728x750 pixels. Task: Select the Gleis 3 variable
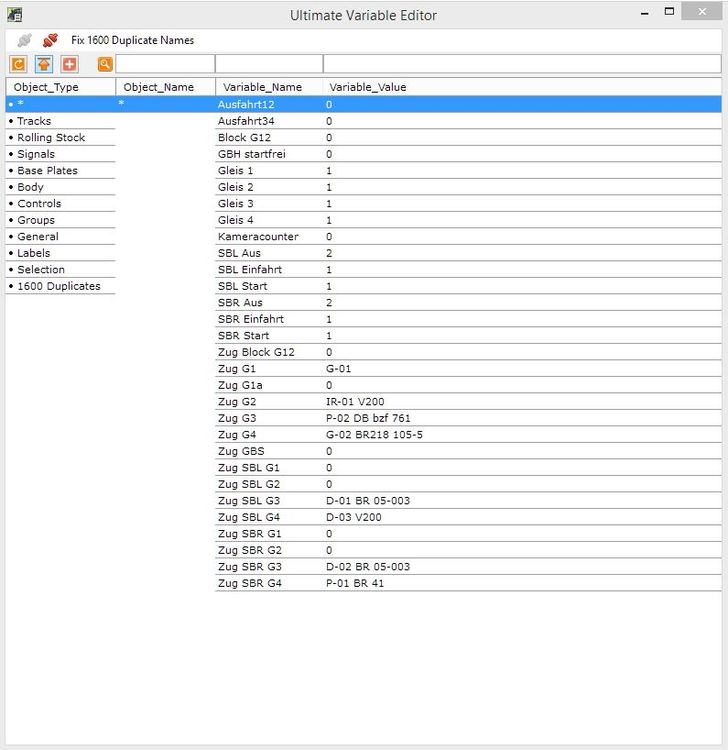pyautogui.click(x=235, y=204)
